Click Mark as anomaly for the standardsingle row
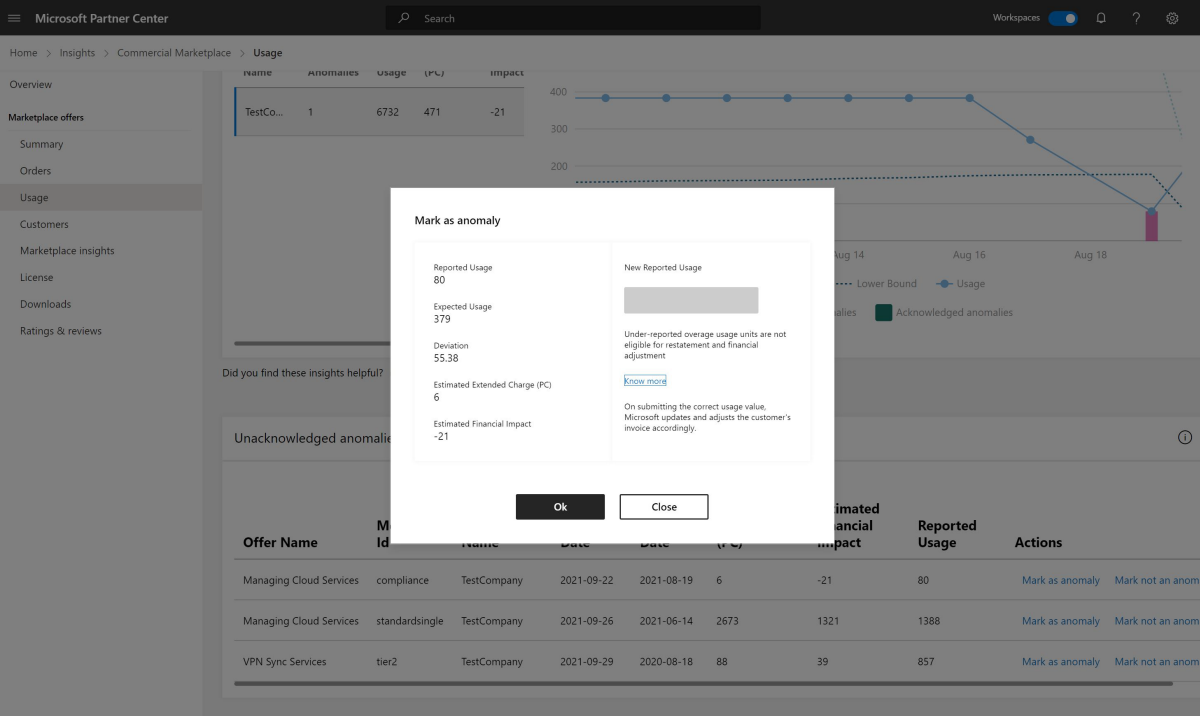 (x=1060, y=621)
